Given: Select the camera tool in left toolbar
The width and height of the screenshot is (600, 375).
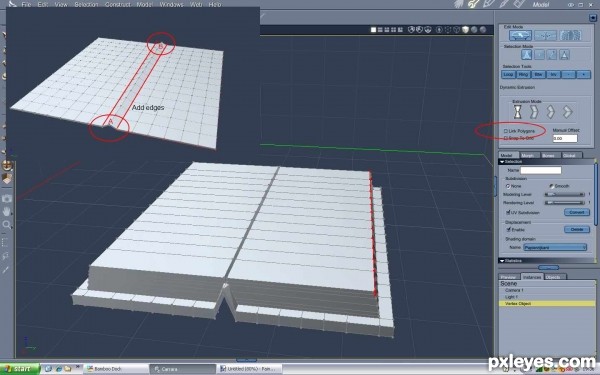Looking at the screenshot, I should (x=7, y=198).
